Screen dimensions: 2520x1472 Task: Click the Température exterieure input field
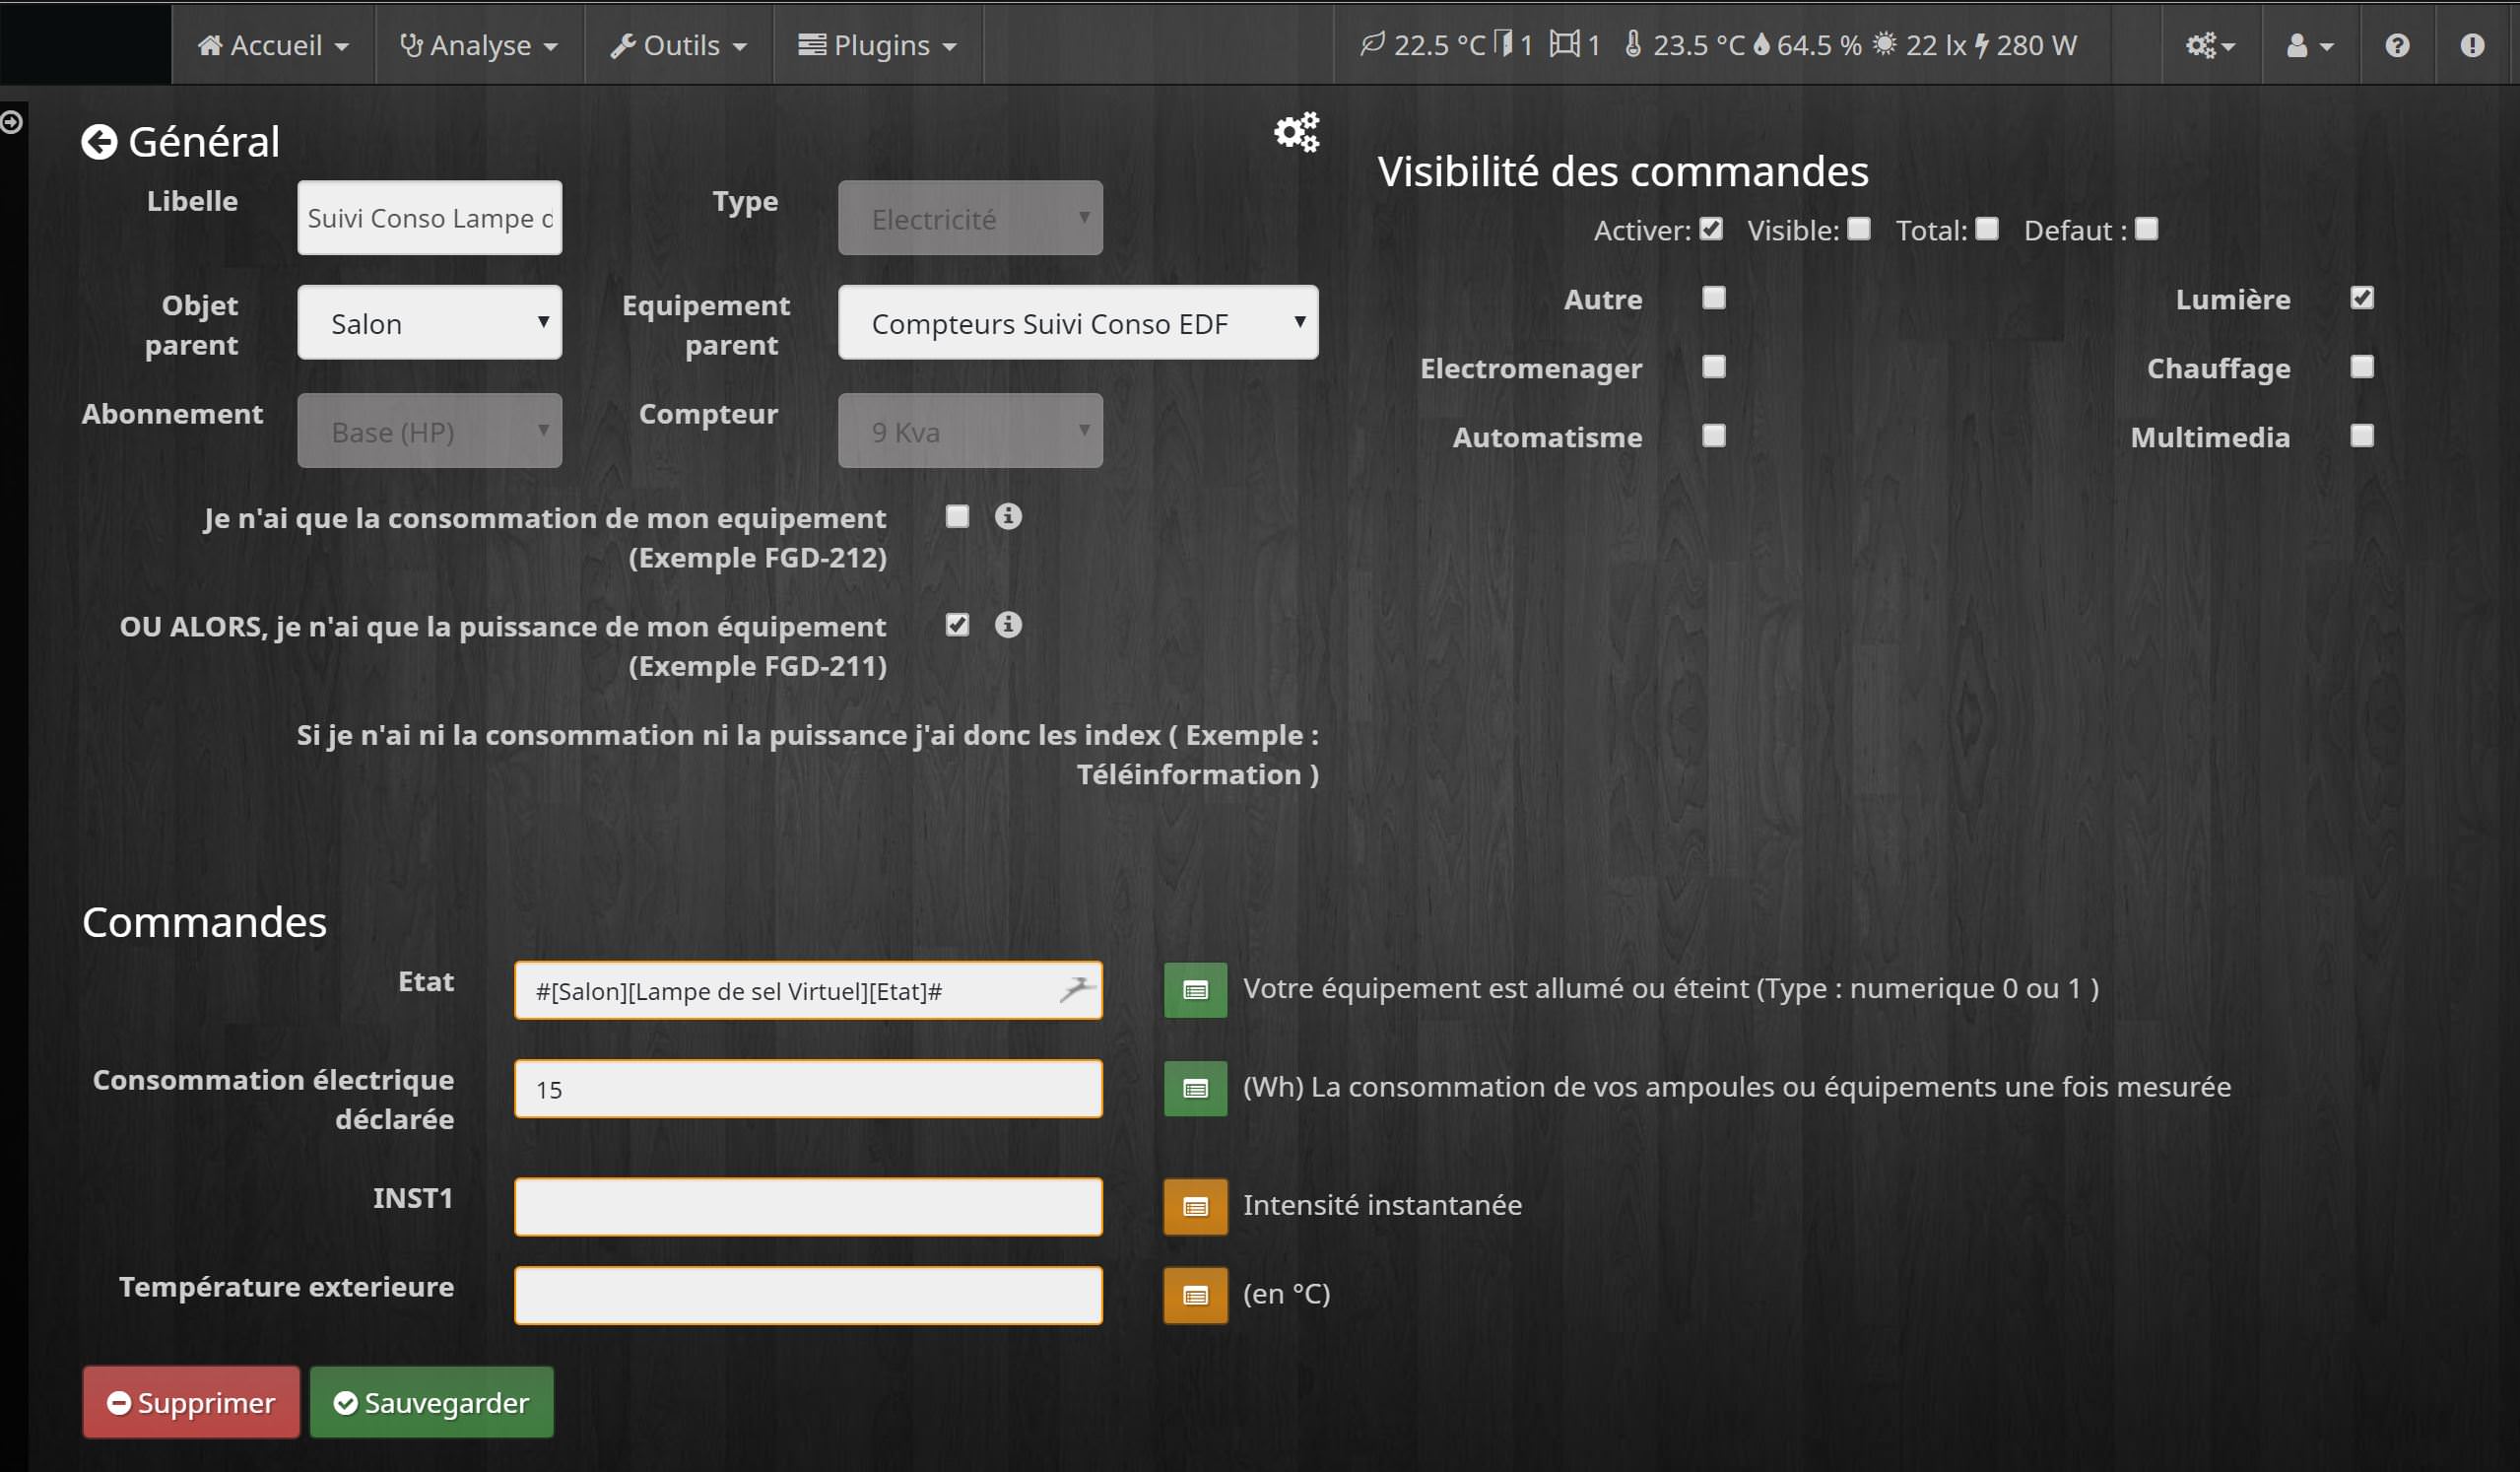(809, 1295)
